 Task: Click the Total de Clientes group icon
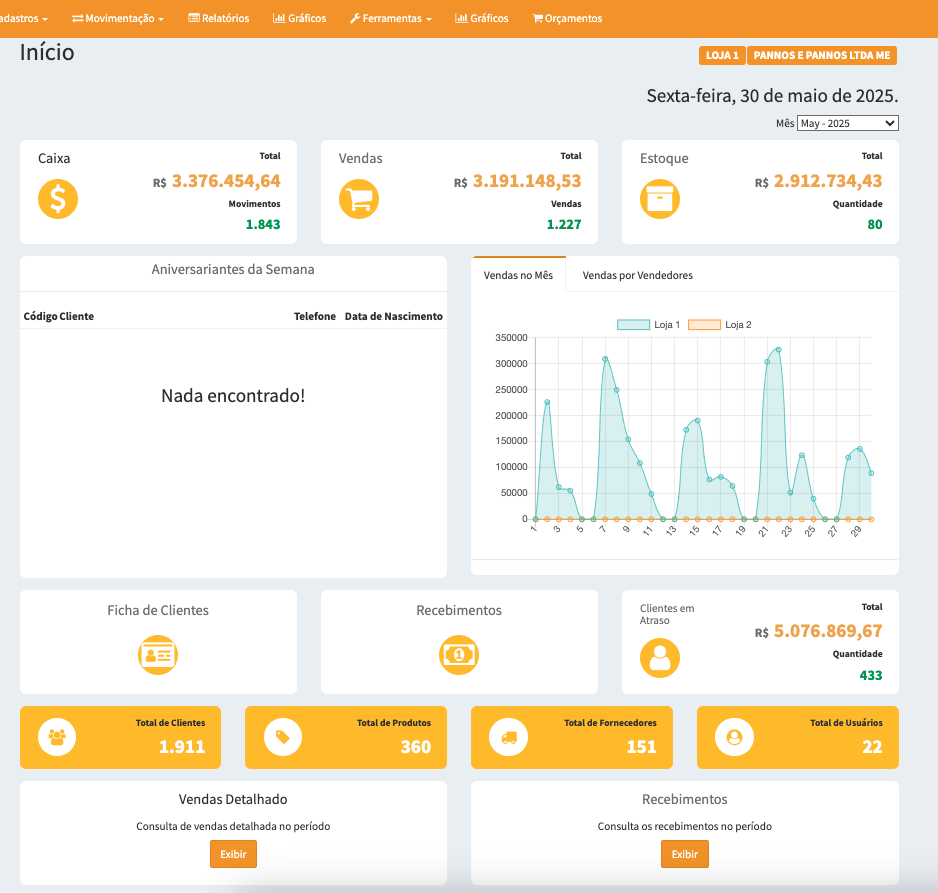57,737
